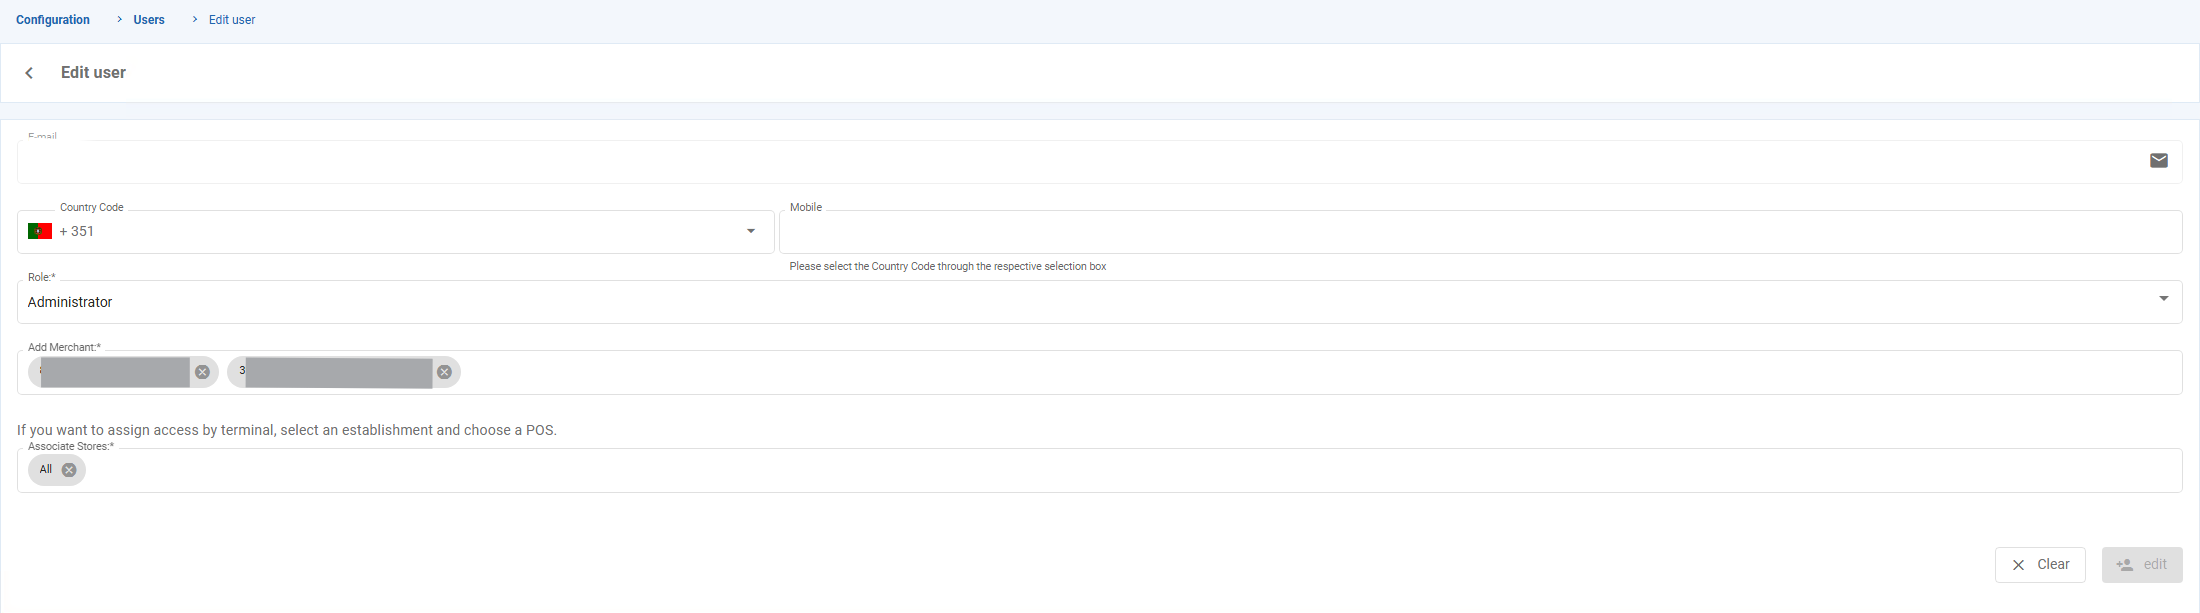Remove the All chip from Associate Stores
Viewport: 2200px width, 613px height.
pyautogui.click(x=69, y=470)
